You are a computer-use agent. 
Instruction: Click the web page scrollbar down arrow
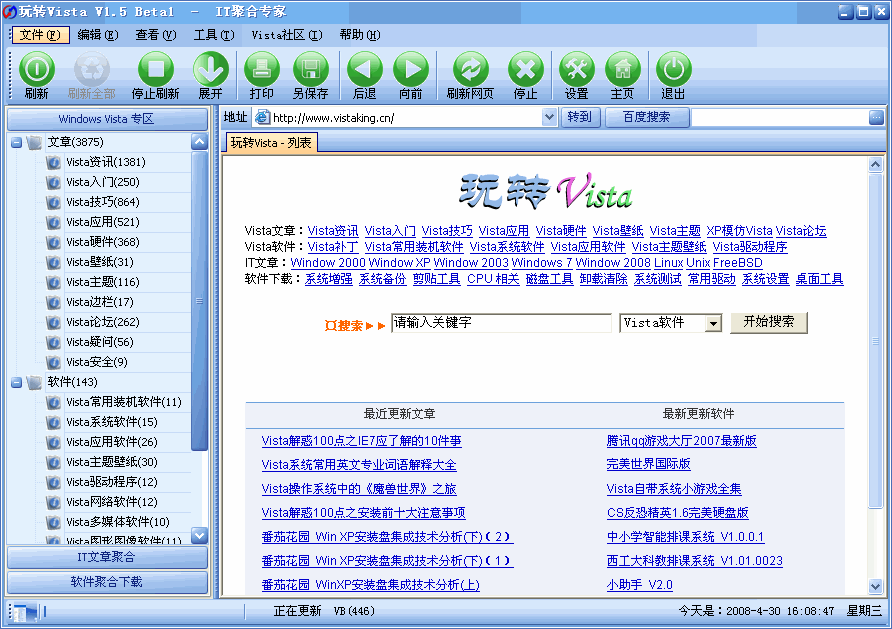[x=876, y=586]
